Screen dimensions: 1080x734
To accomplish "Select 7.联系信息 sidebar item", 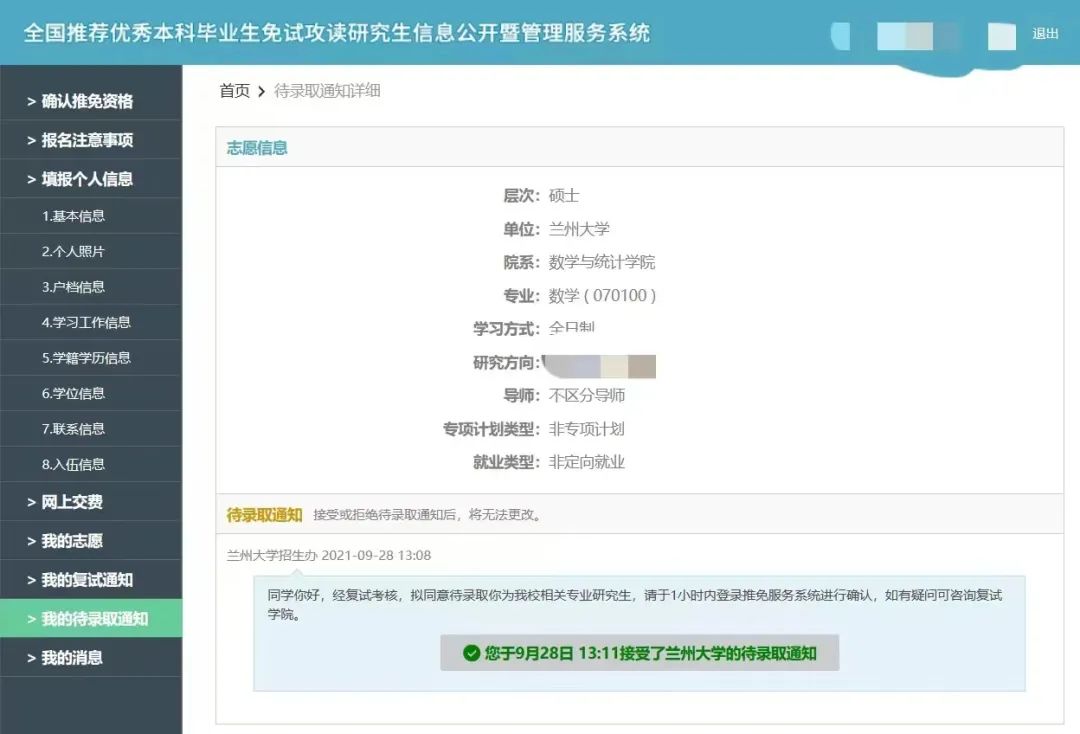I will click(91, 429).
